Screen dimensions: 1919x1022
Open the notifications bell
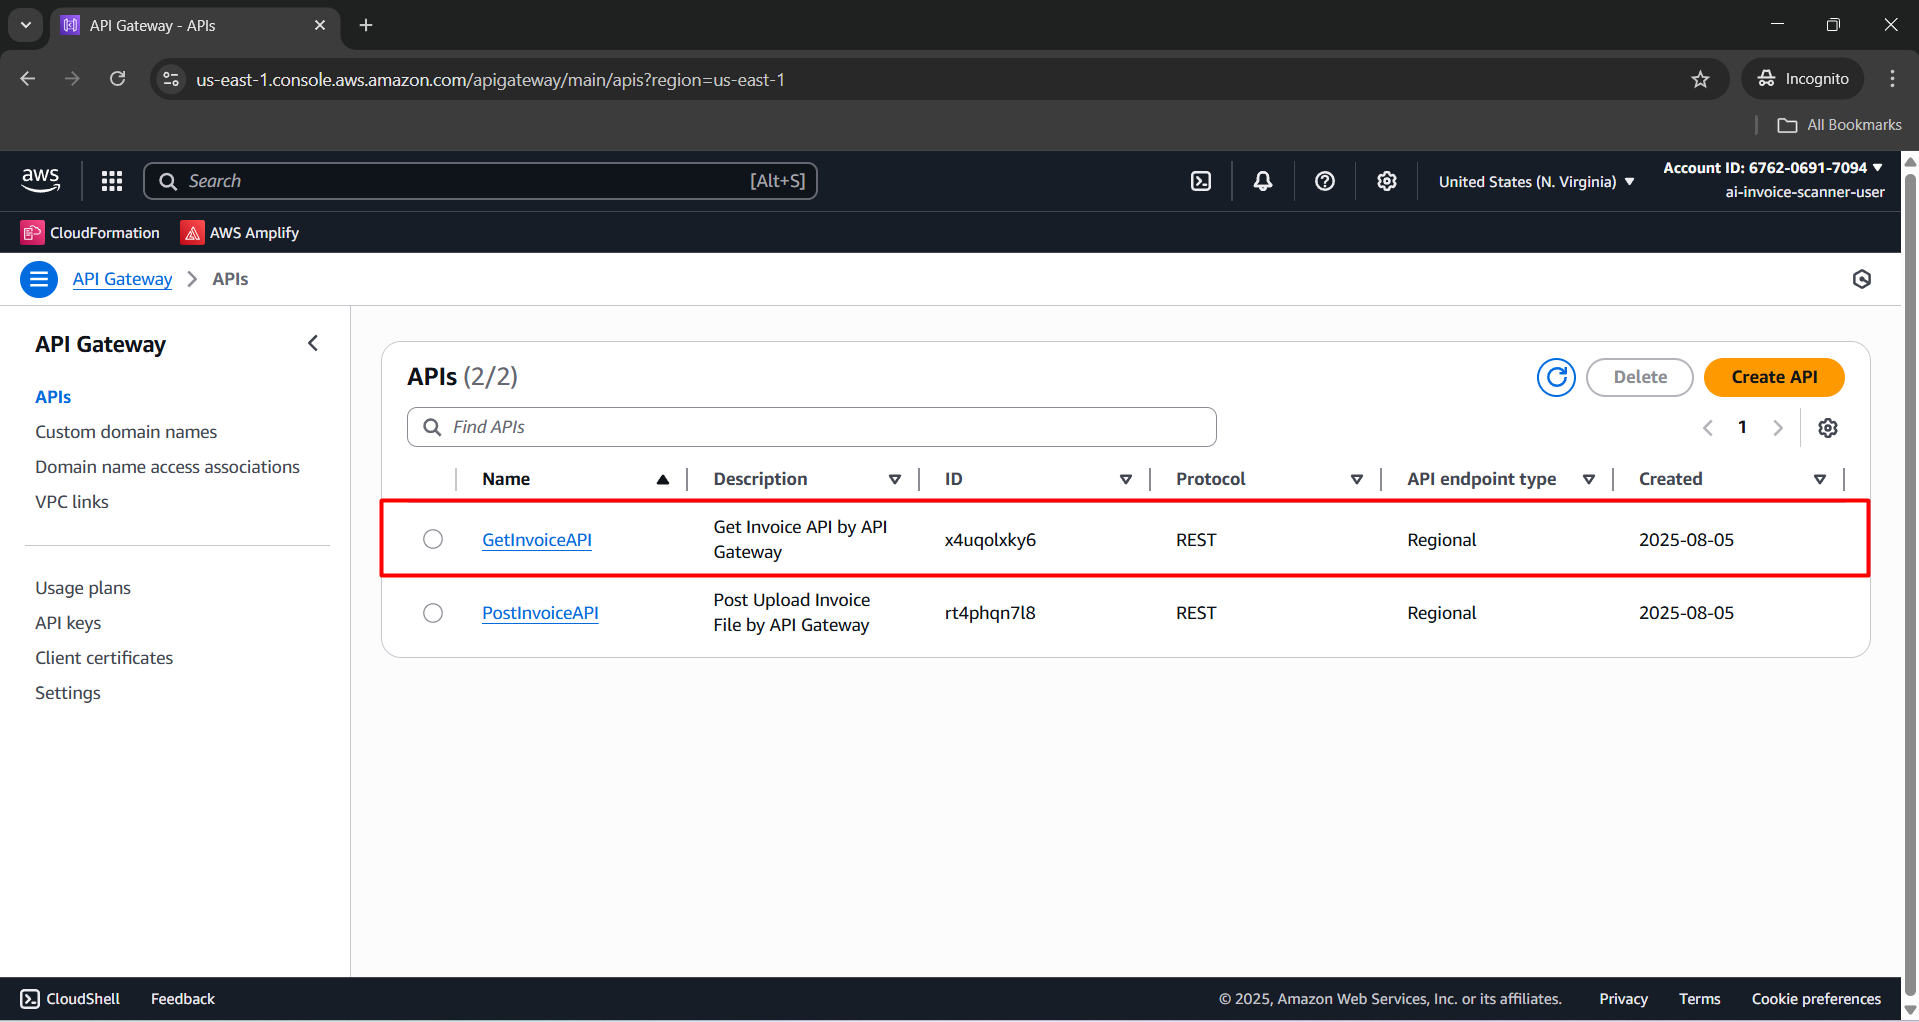(x=1262, y=181)
